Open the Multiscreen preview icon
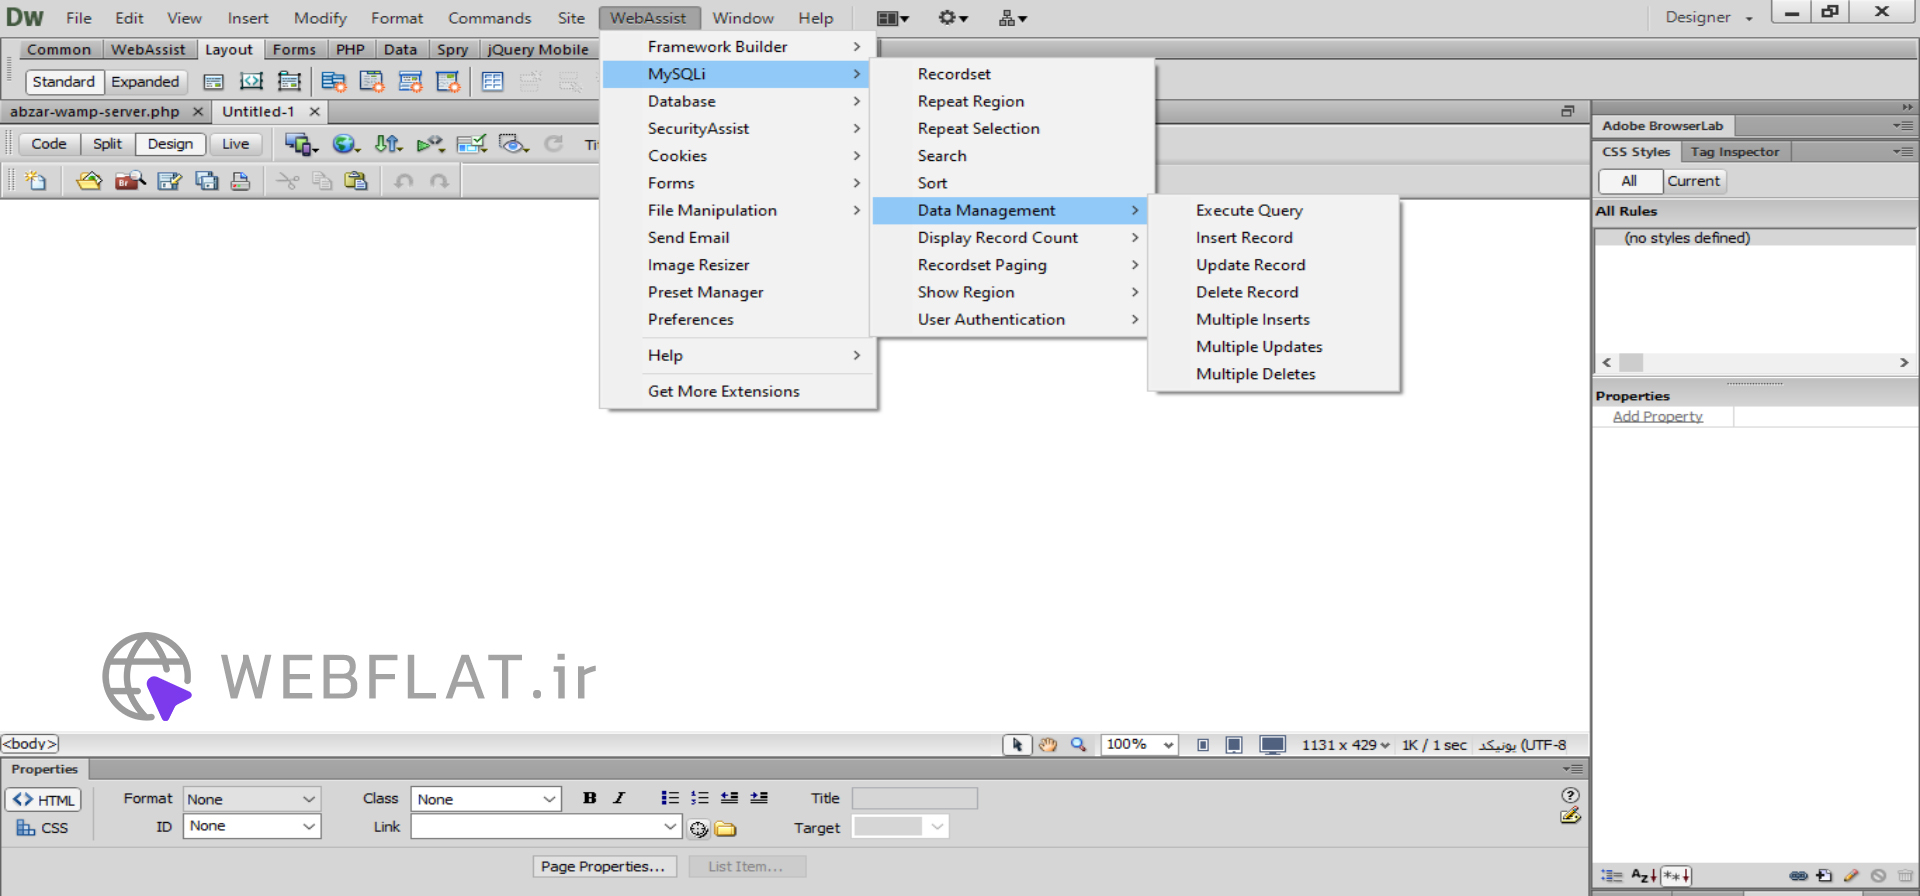The height and width of the screenshot is (896, 1920). tap(300, 144)
